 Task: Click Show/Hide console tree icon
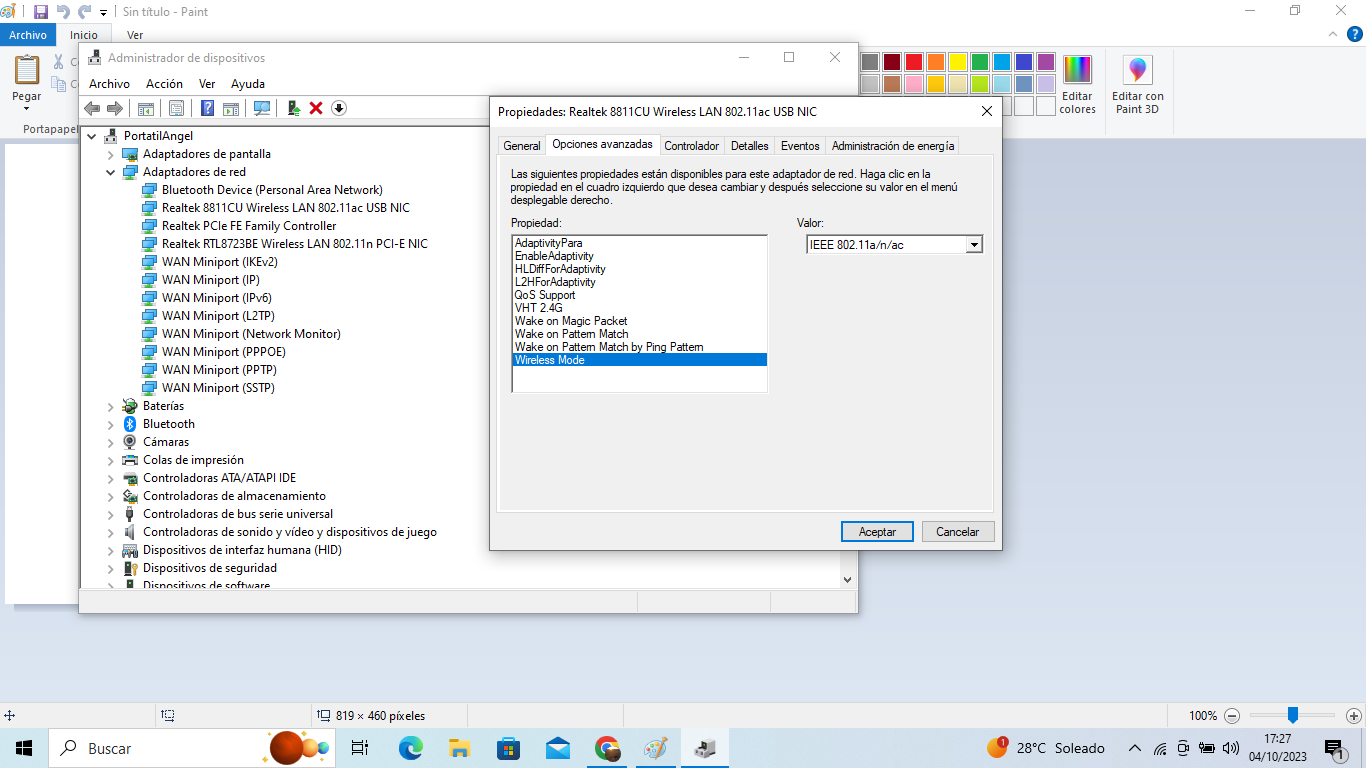tap(146, 108)
